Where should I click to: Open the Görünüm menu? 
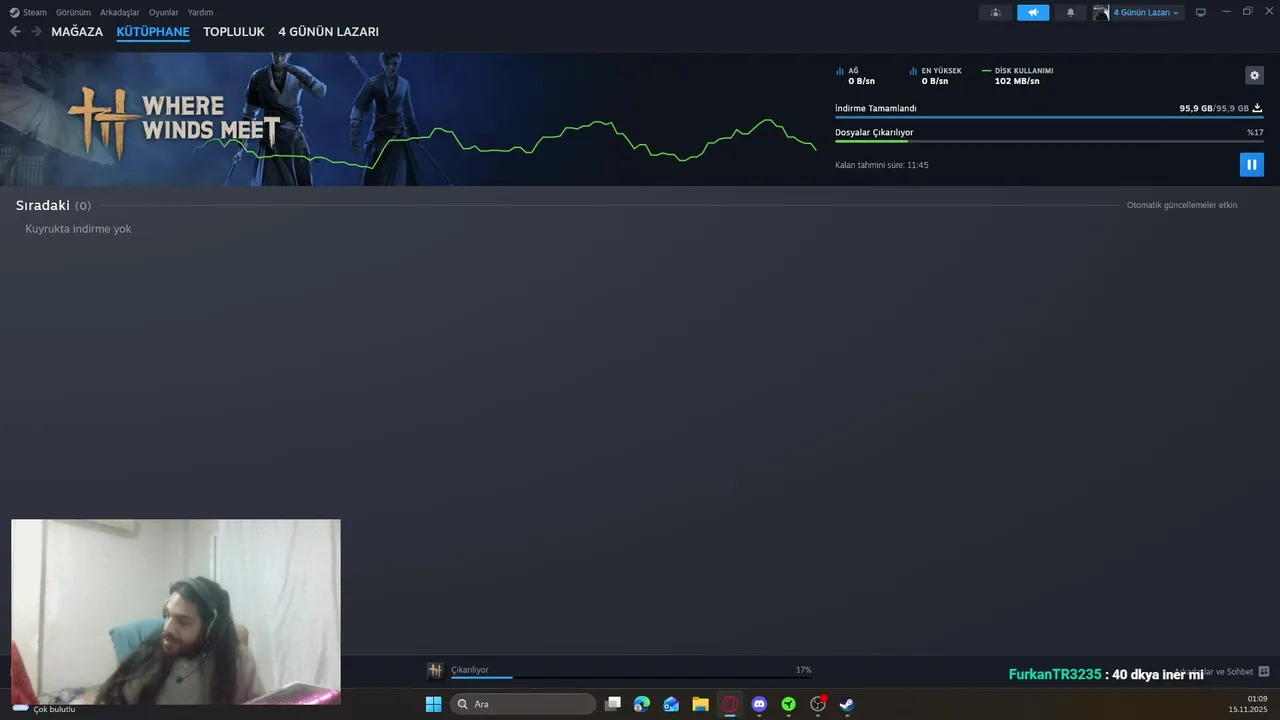coord(73,12)
